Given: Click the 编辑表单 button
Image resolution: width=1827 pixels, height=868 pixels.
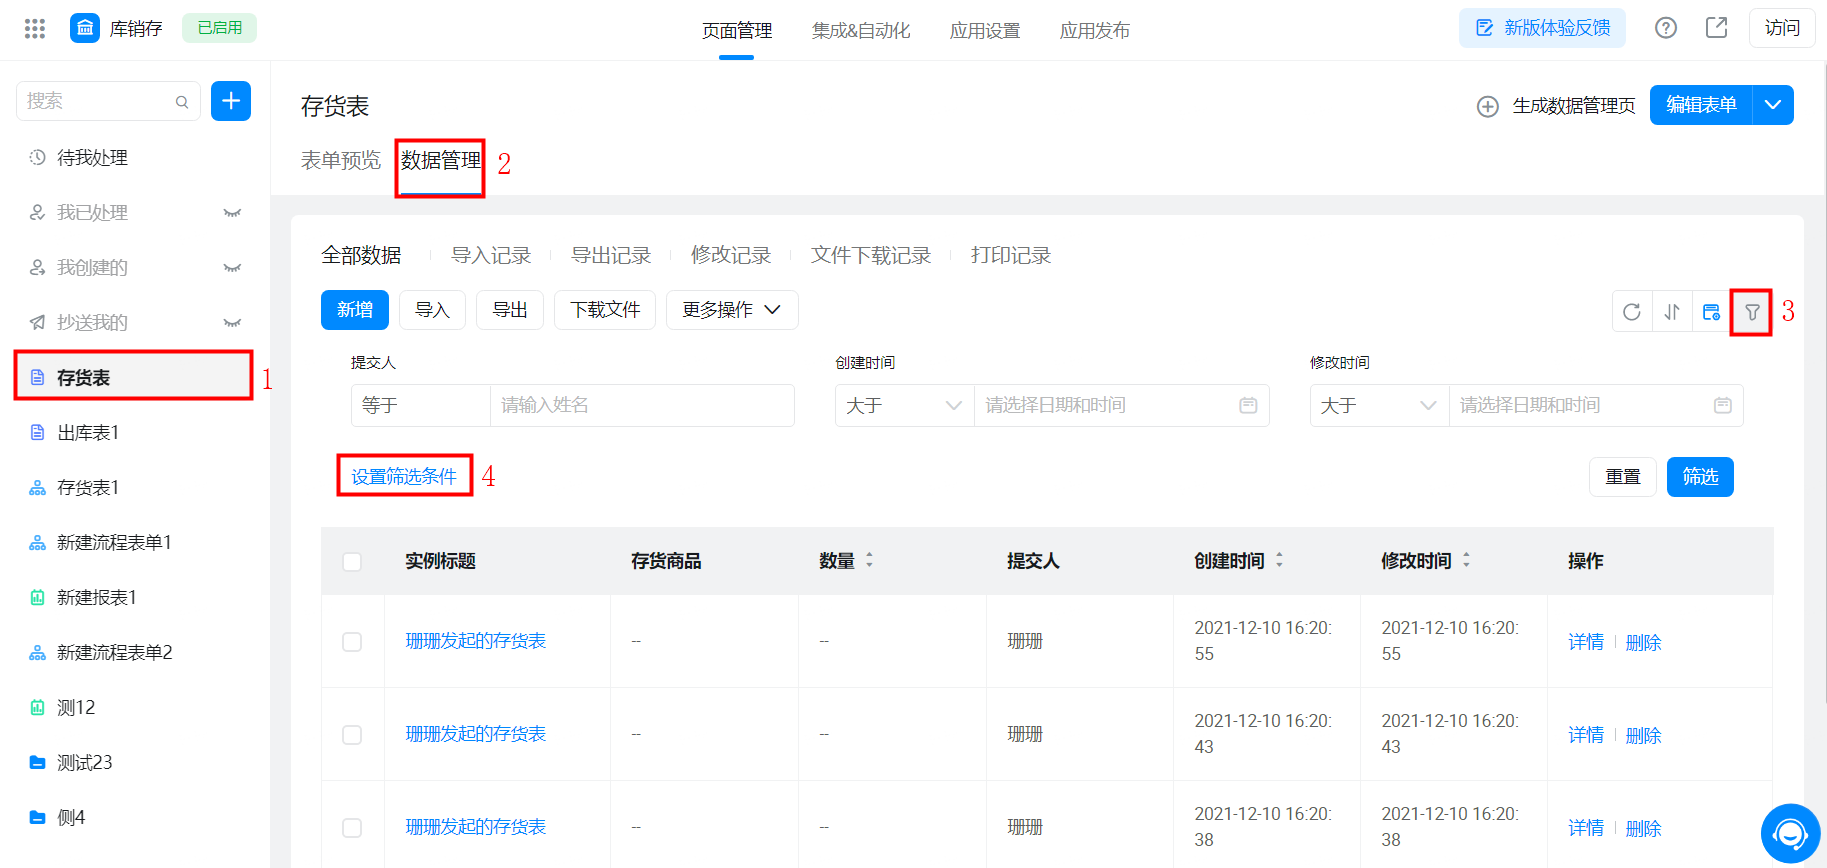Looking at the screenshot, I should tap(1701, 105).
